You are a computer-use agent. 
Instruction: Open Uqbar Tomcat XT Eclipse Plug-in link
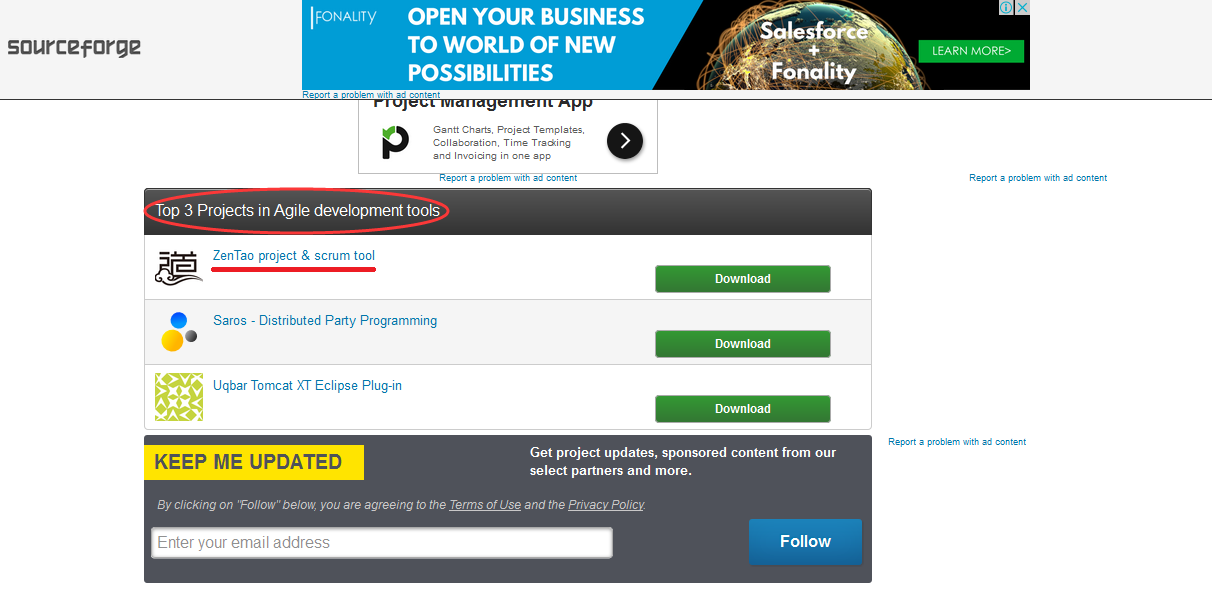point(307,386)
